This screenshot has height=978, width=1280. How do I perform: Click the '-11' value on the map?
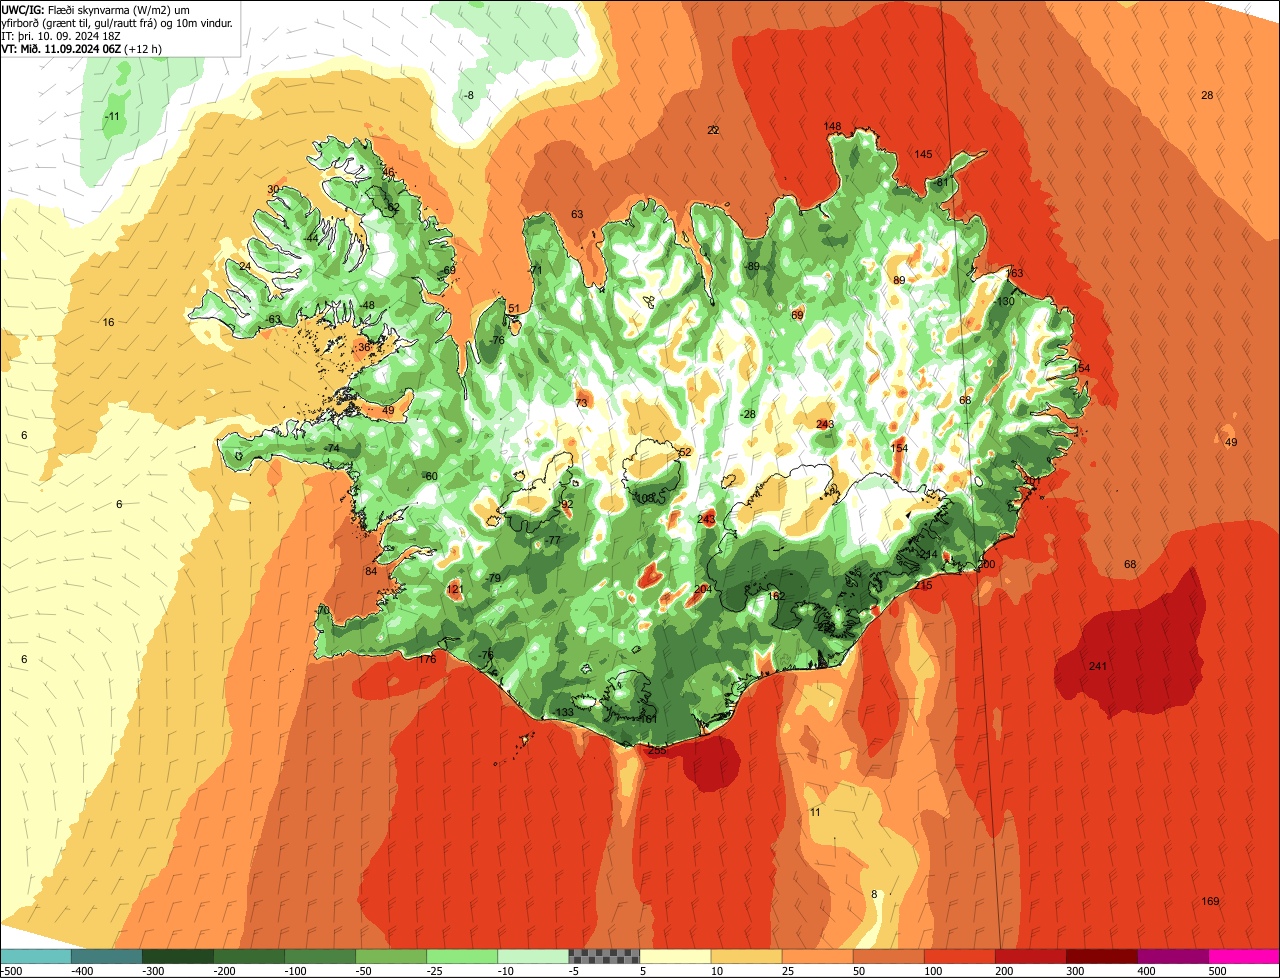pyautogui.click(x=112, y=116)
